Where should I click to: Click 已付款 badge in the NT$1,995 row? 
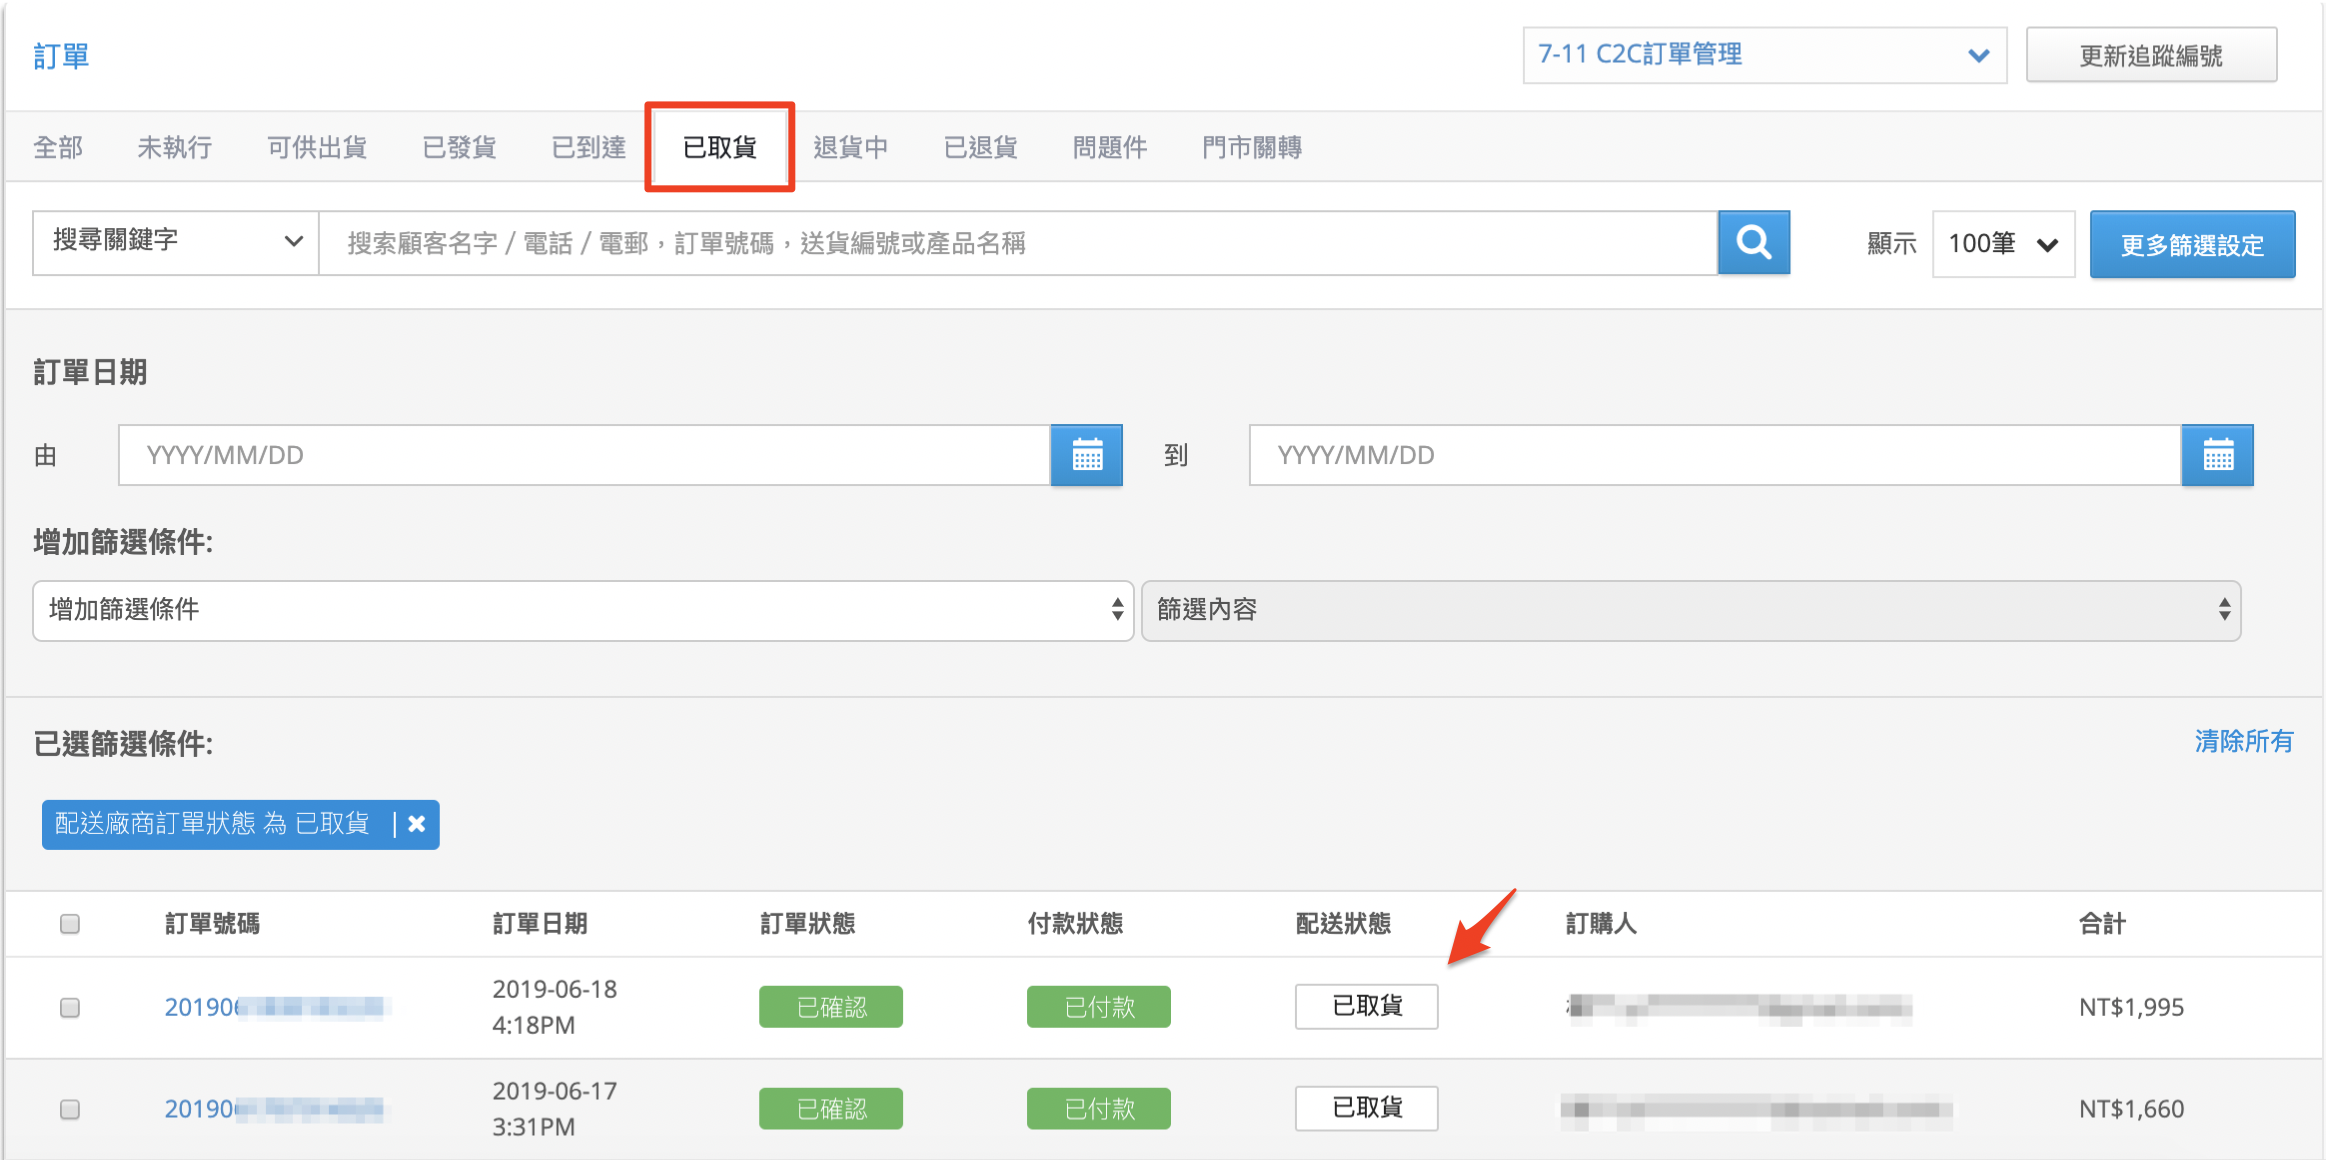(1099, 1007)
